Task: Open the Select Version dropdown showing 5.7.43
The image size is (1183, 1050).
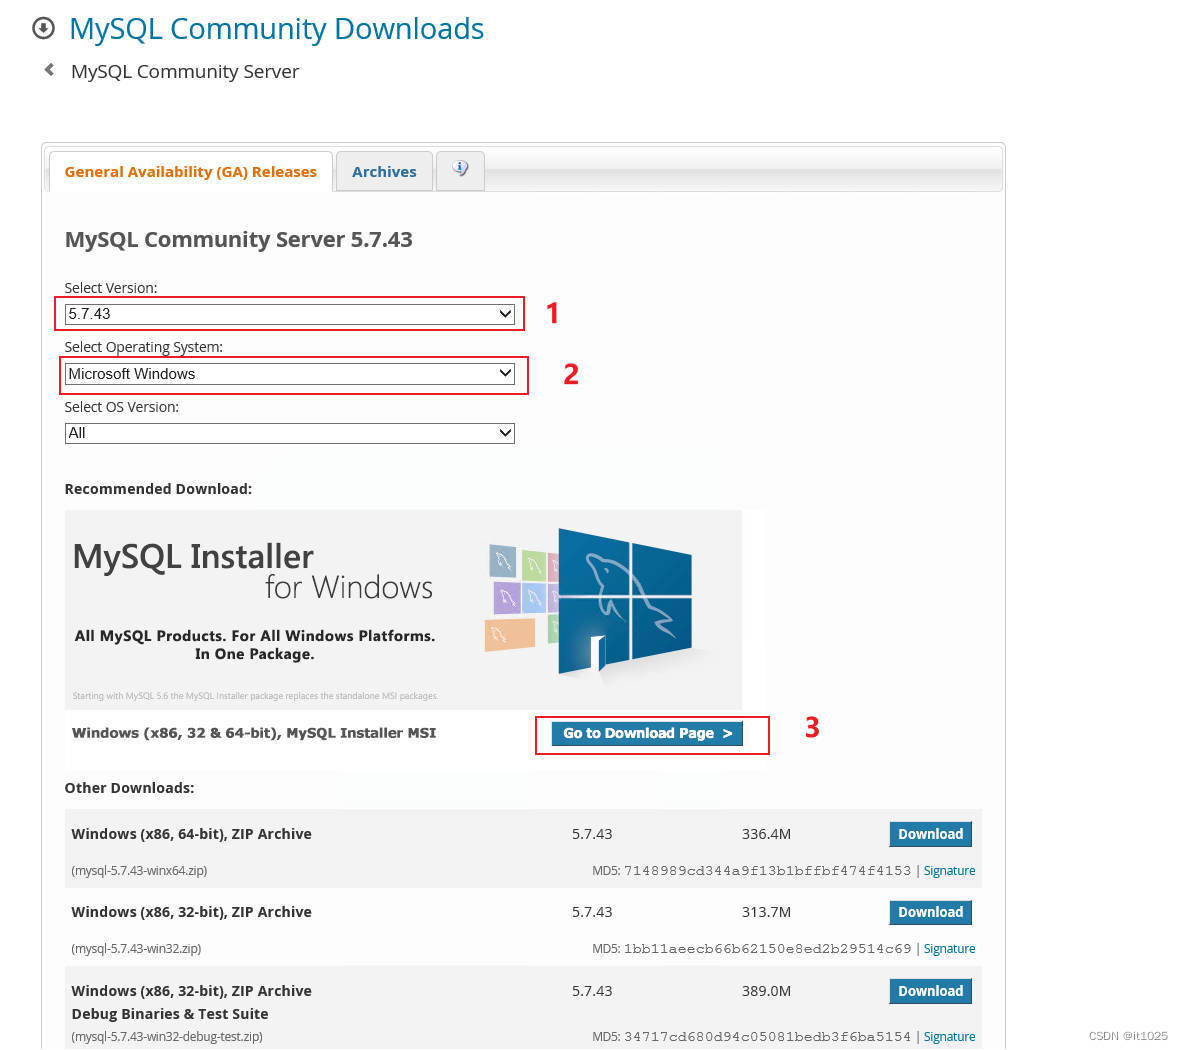Action: pyautogui.click(x=289, y=313)
